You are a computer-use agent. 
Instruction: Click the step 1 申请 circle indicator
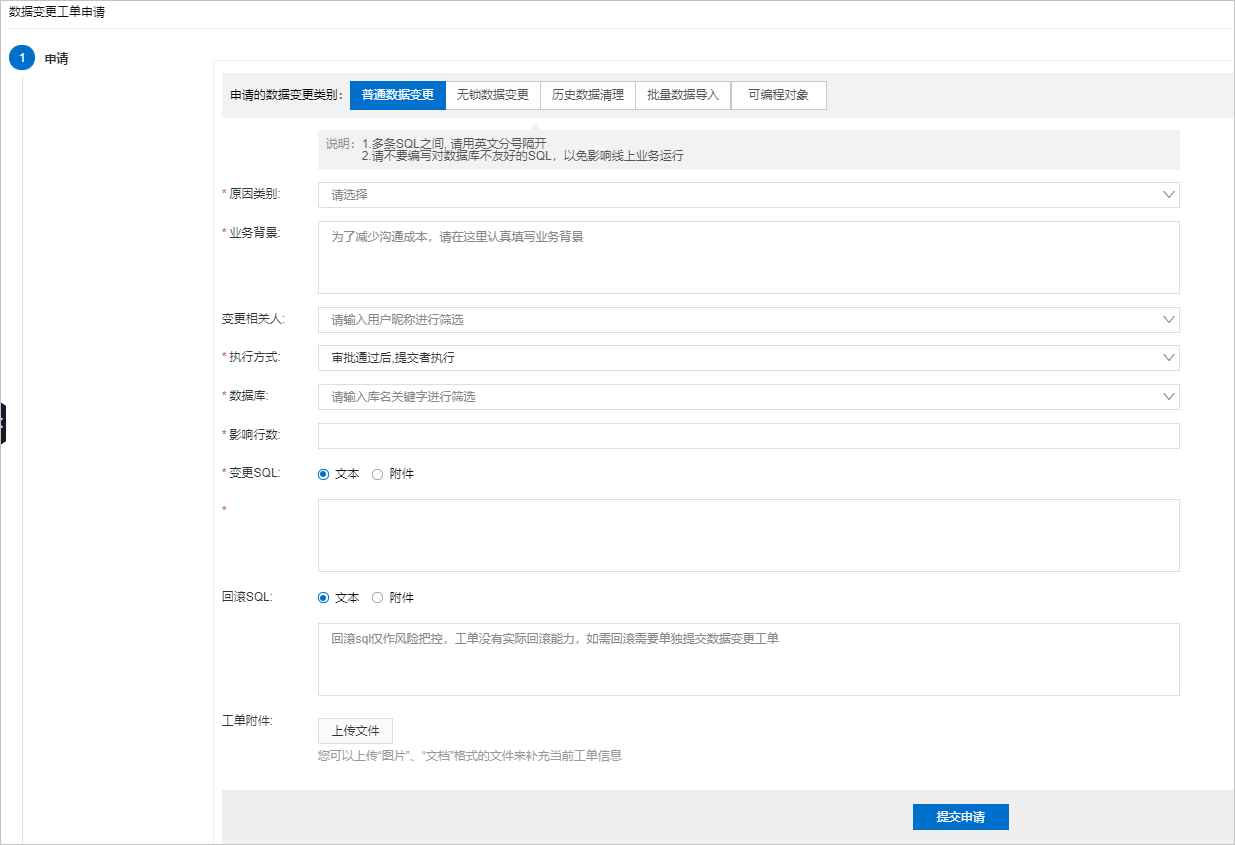point(22,58)
